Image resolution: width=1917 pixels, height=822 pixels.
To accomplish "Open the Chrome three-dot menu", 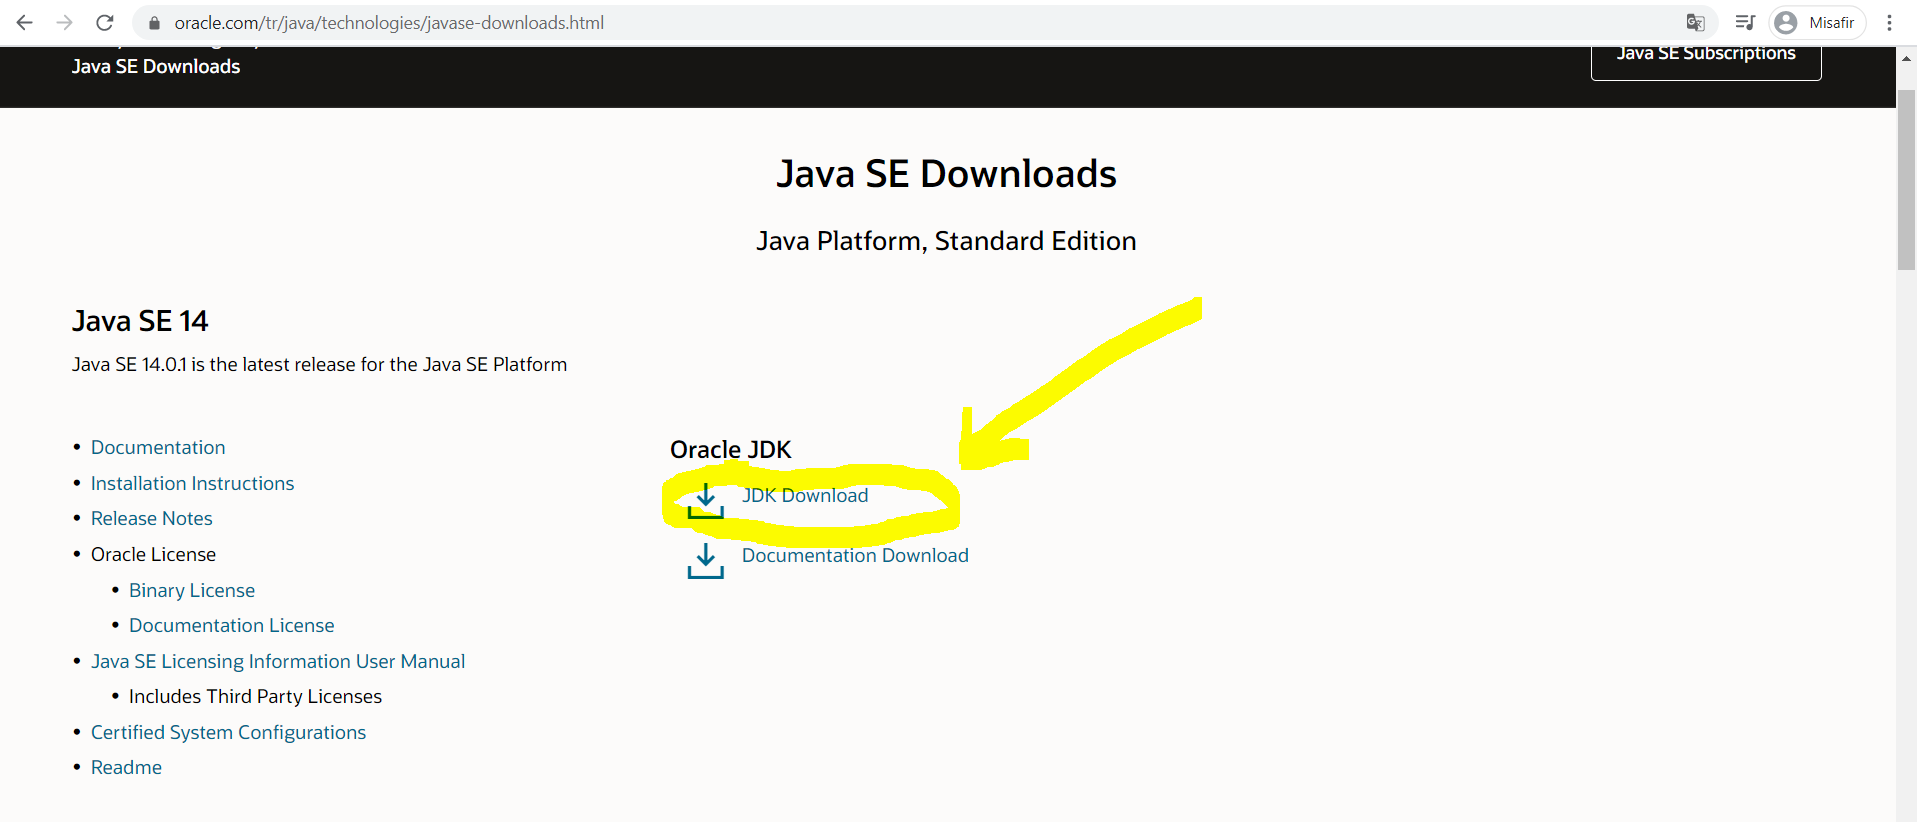I will 1889,22.
